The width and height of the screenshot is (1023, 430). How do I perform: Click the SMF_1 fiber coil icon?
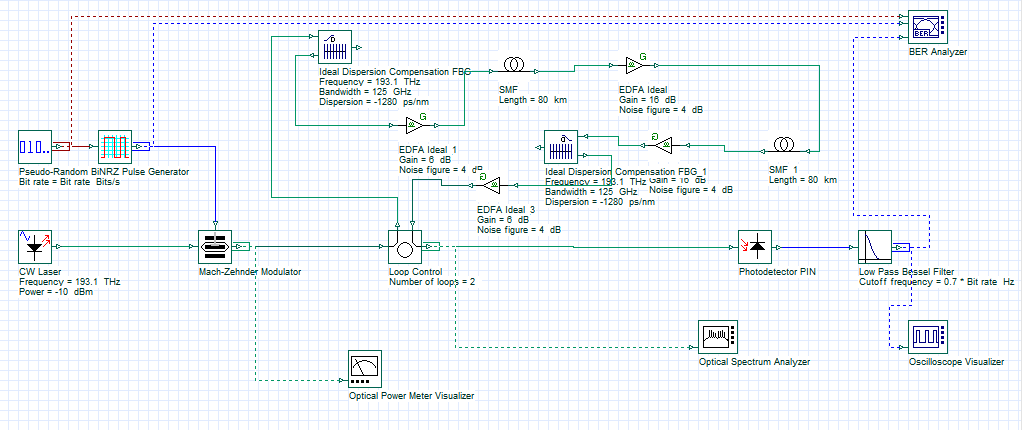[x=784, y=144]
